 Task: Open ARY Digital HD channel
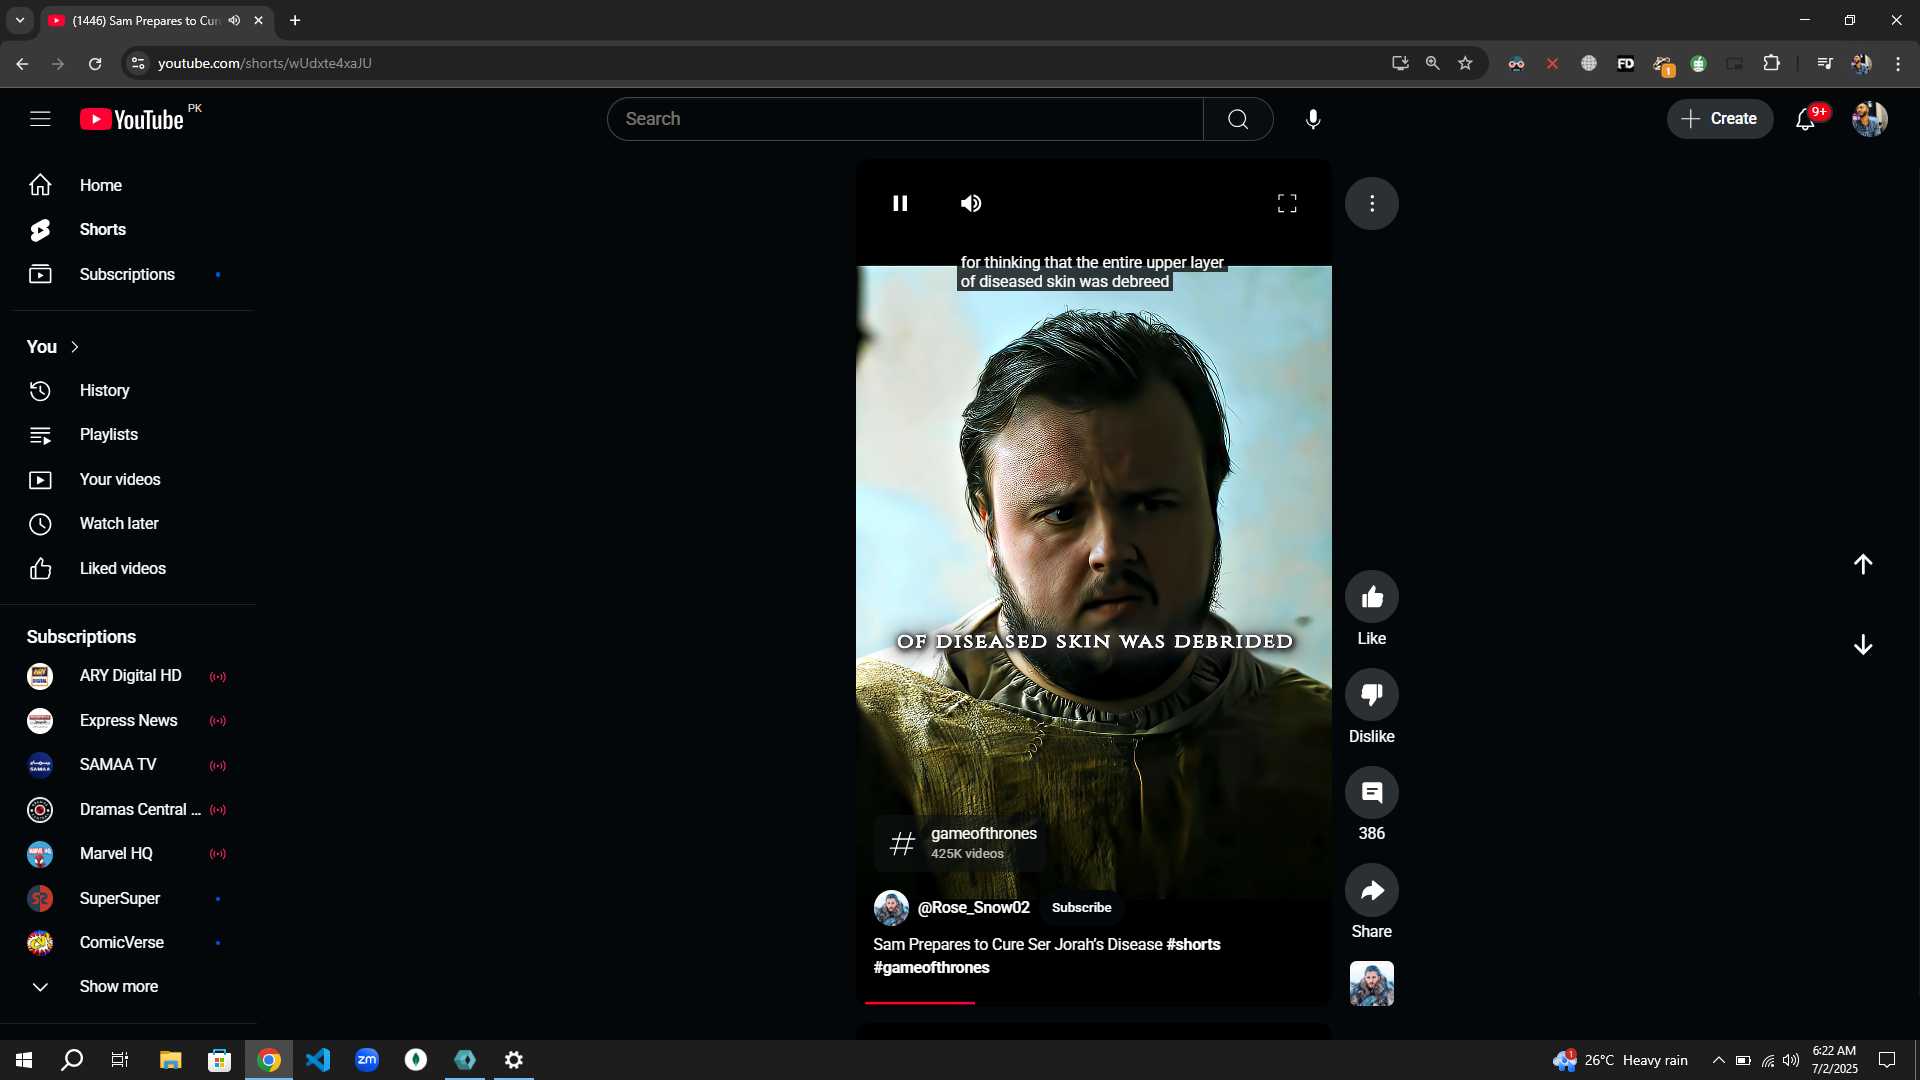click(128, 677)
